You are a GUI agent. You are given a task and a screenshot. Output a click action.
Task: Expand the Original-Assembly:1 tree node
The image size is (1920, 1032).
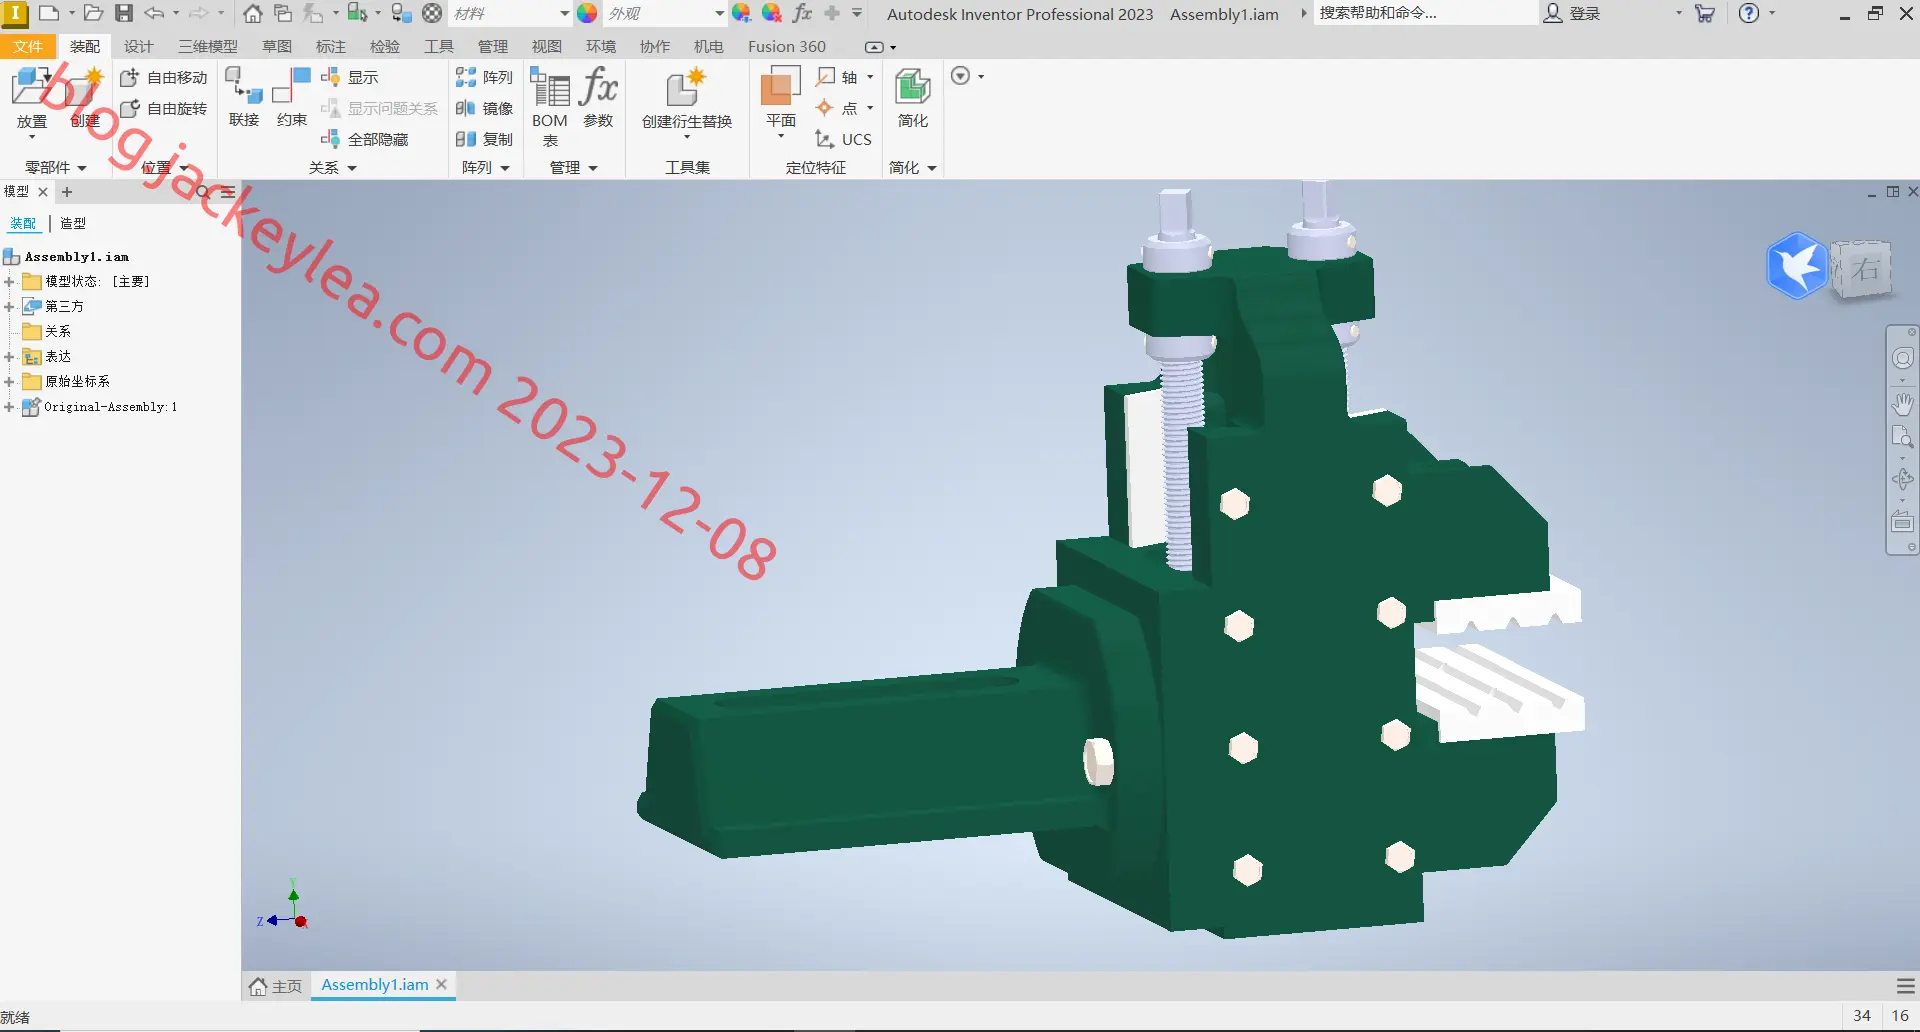[x=9, y=407]
